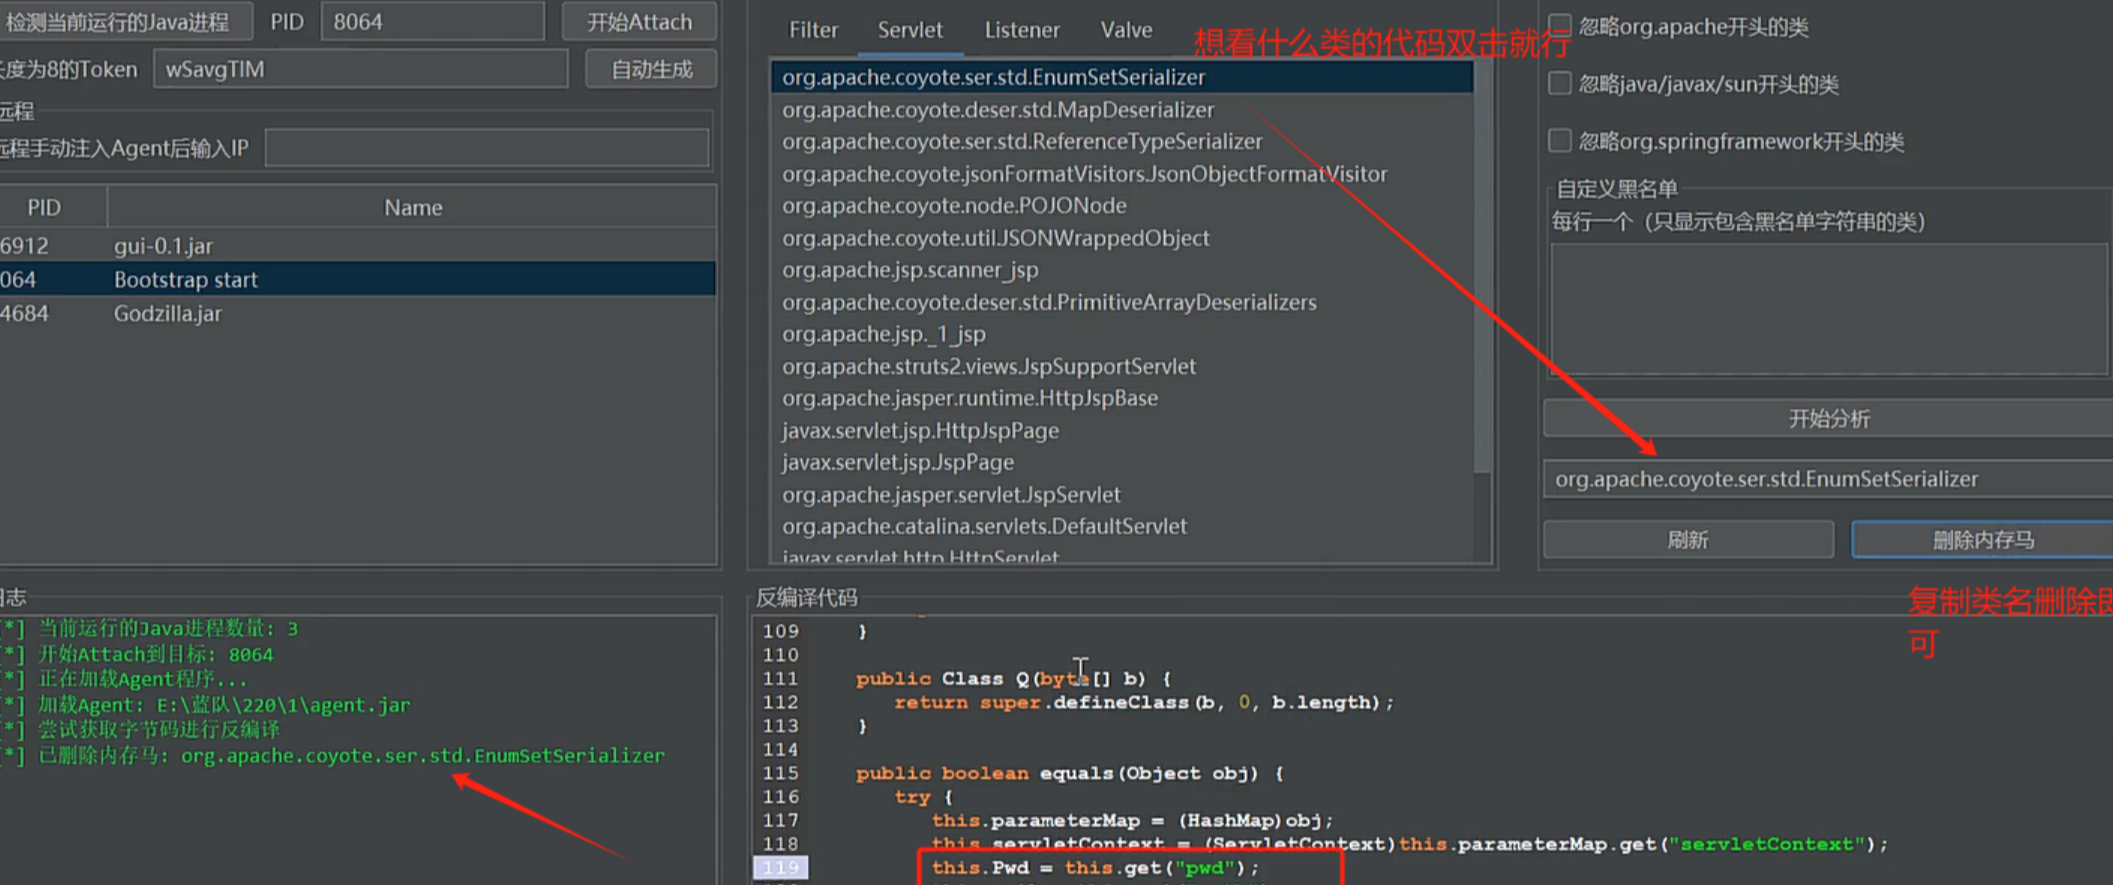Select org.apache.coyote.deser.std.MapDeserializer in the list

[1122, 109]
